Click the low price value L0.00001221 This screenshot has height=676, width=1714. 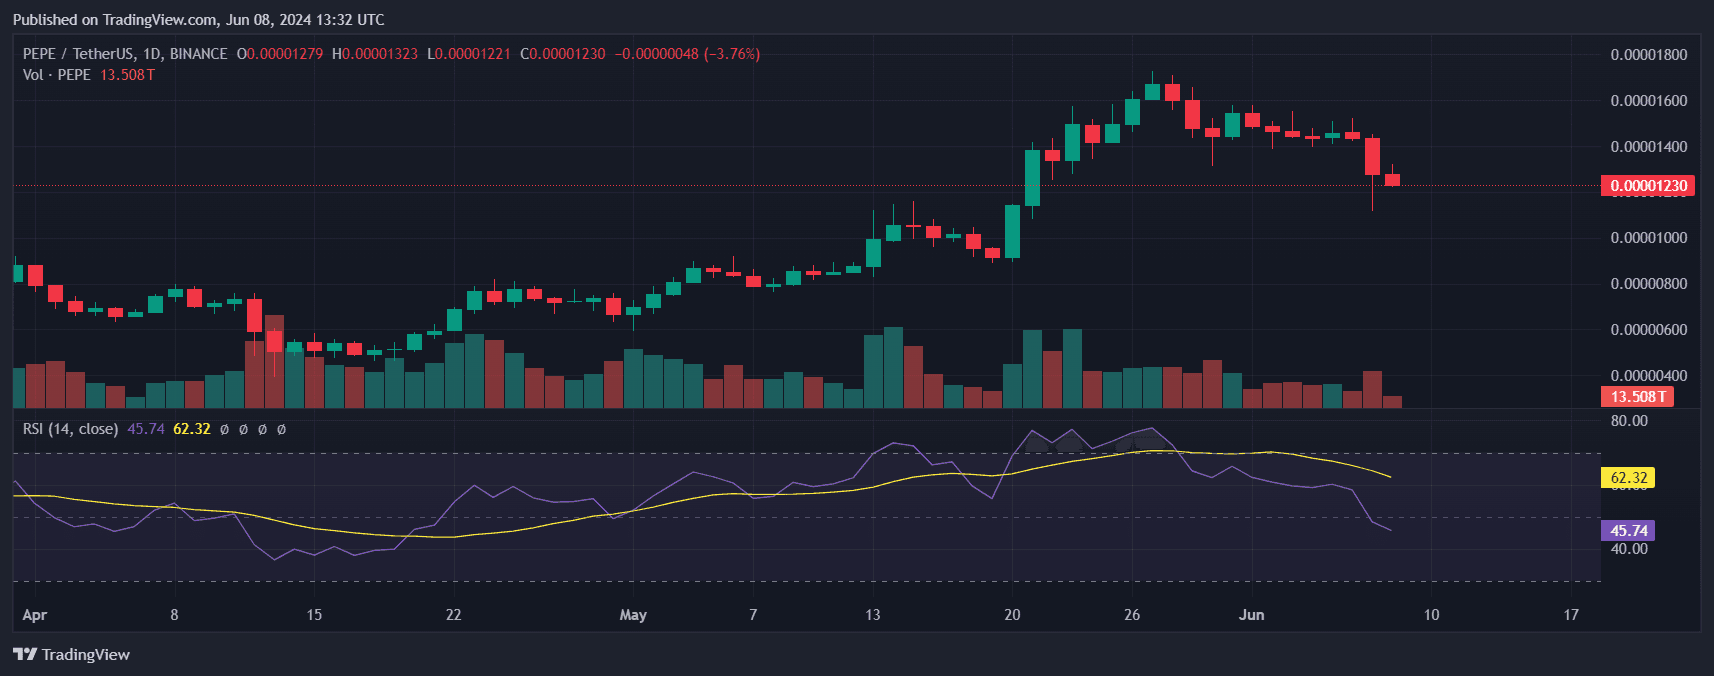(x=469, y=54)
